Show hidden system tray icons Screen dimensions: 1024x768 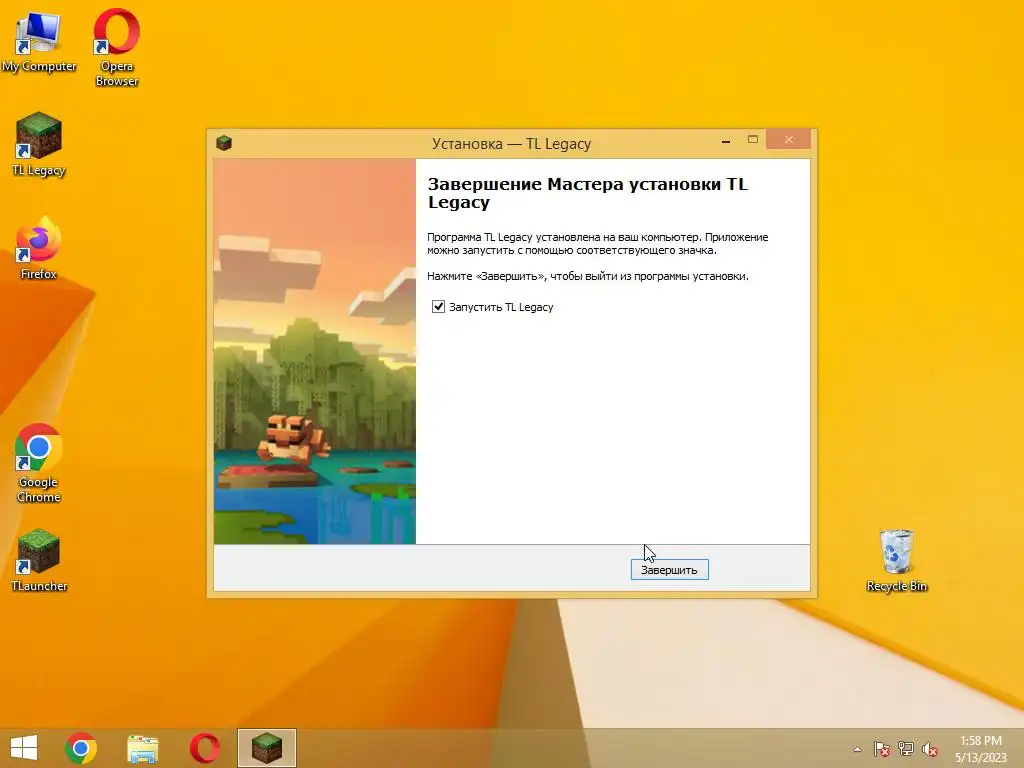pyautogui.click(x=857, y=749)
